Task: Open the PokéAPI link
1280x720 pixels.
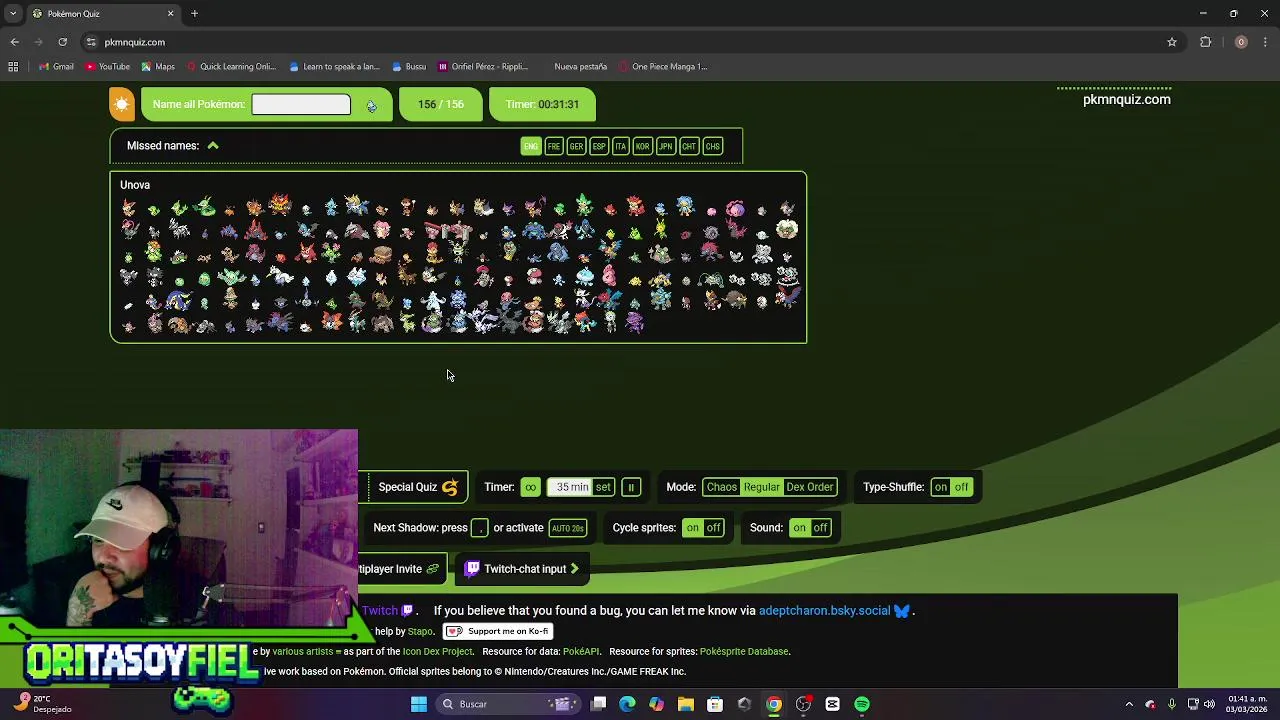Action: pos(581,652)
